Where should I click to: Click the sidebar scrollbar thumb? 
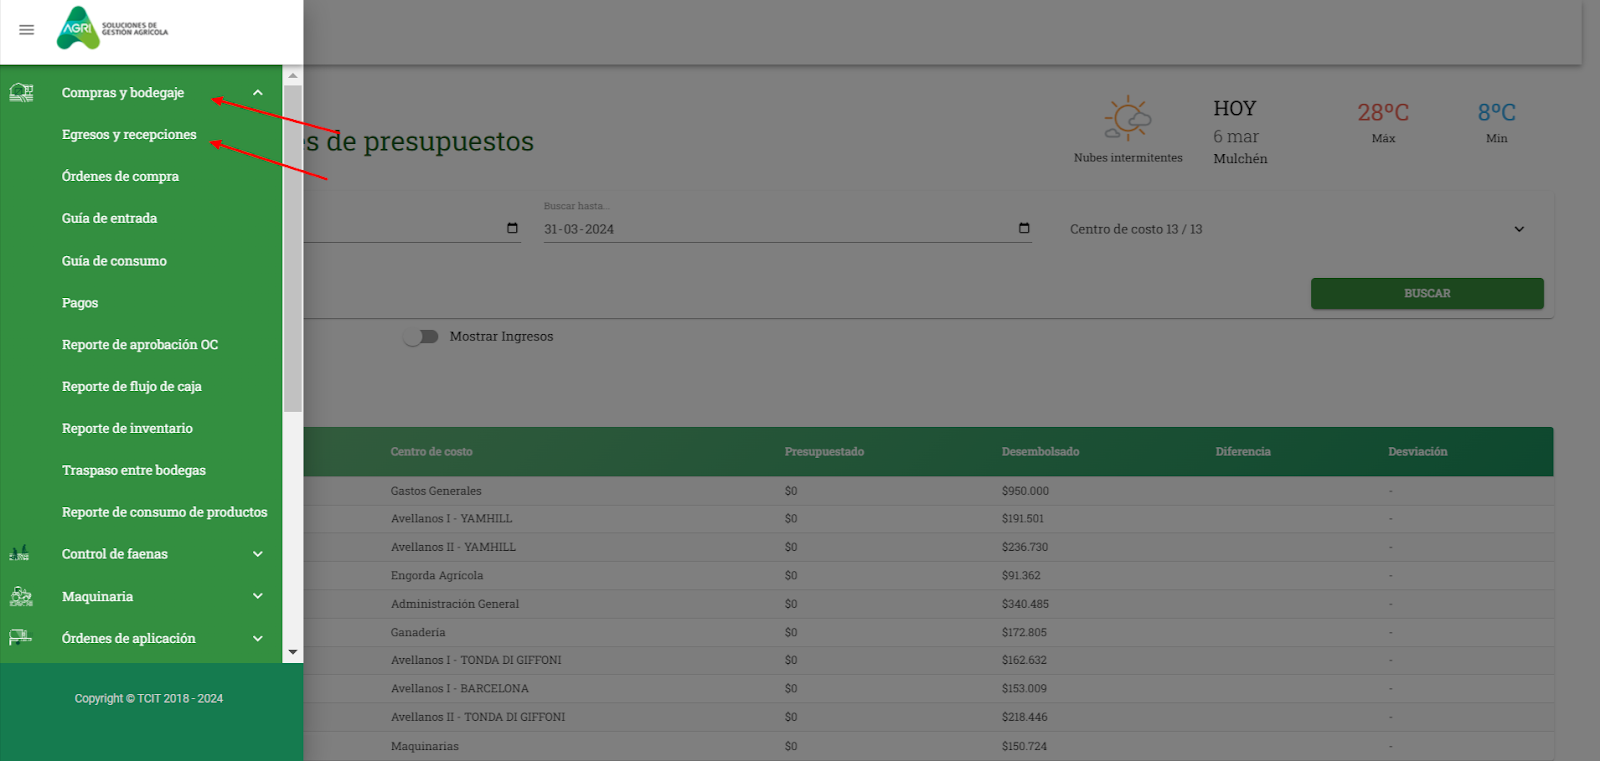293,248
